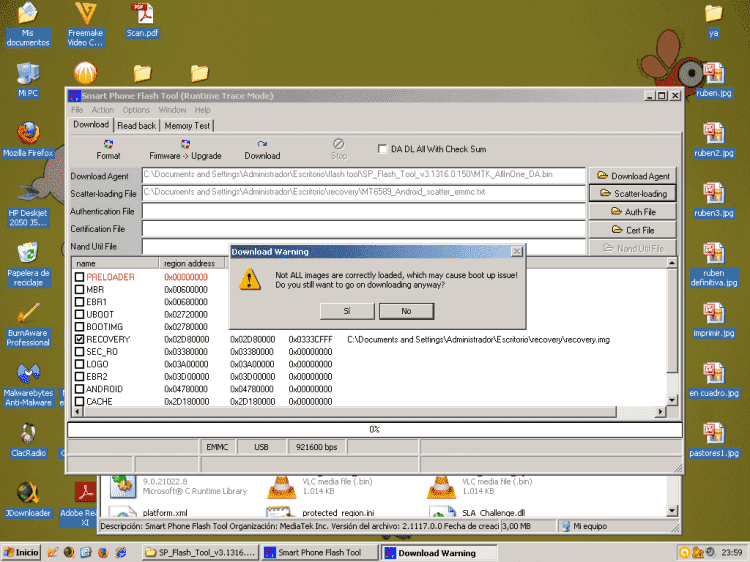Click the Authentication File input field
The image size is (750, 562).
pos(364,211)
